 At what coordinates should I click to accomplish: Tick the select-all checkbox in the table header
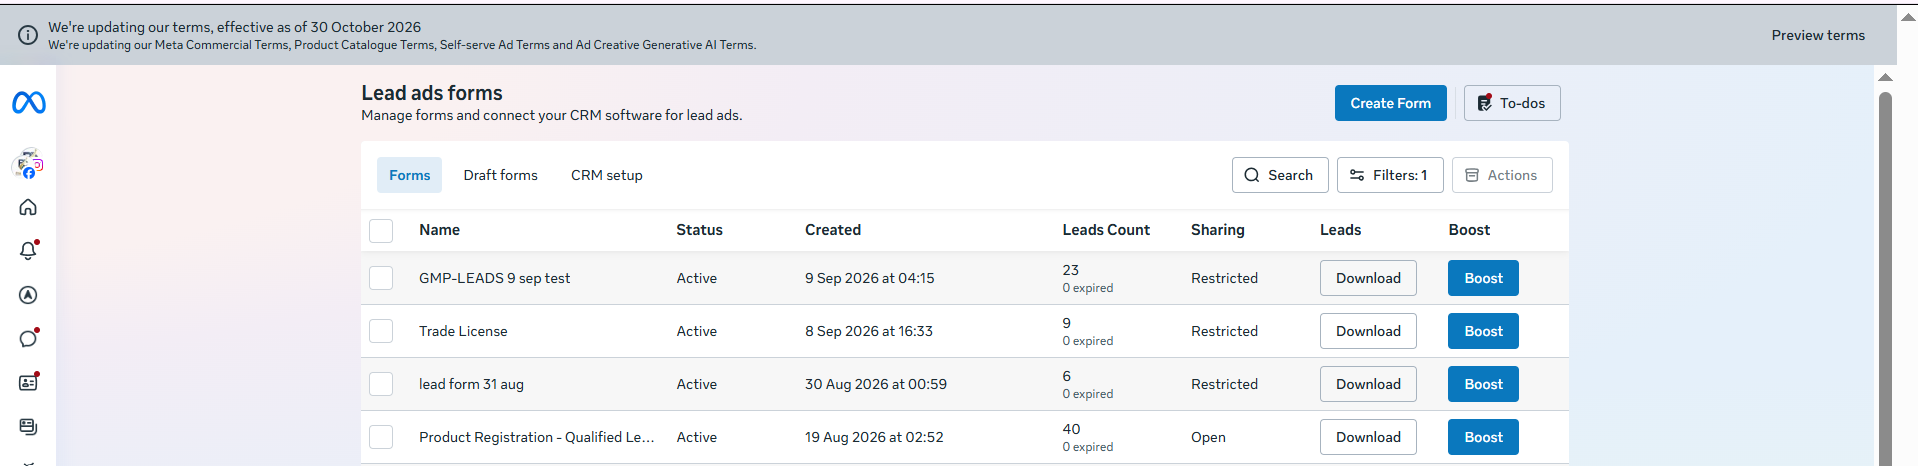pyautogui.click(x=381, y=230)
